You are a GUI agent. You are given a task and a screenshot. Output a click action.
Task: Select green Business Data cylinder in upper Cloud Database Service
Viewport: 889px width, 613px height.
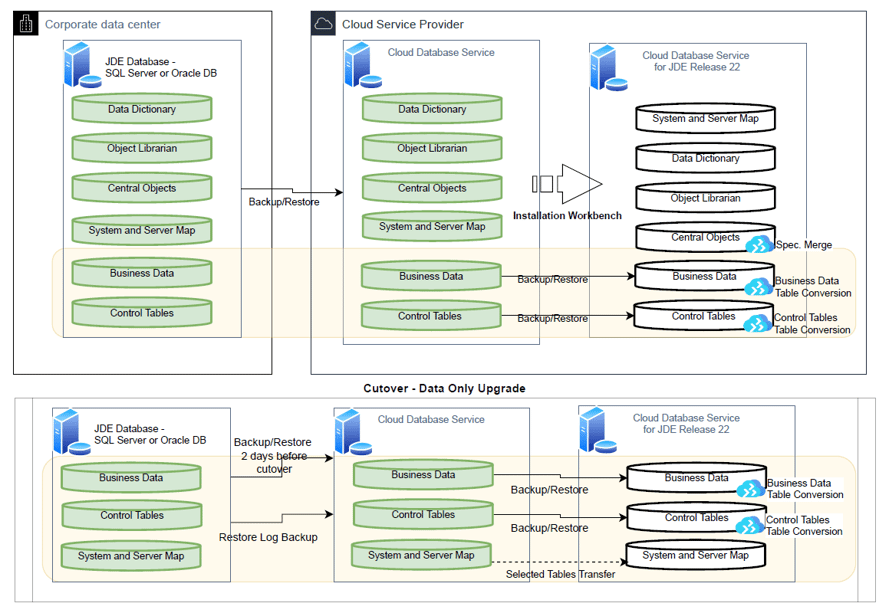tap(431, 276)
